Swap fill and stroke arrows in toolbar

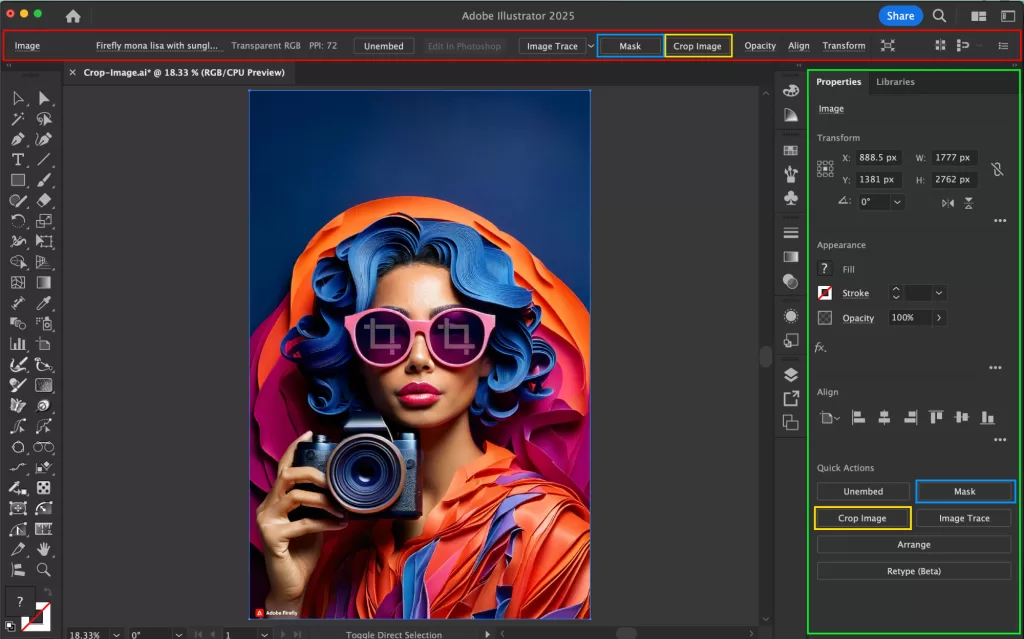point(47,591)
